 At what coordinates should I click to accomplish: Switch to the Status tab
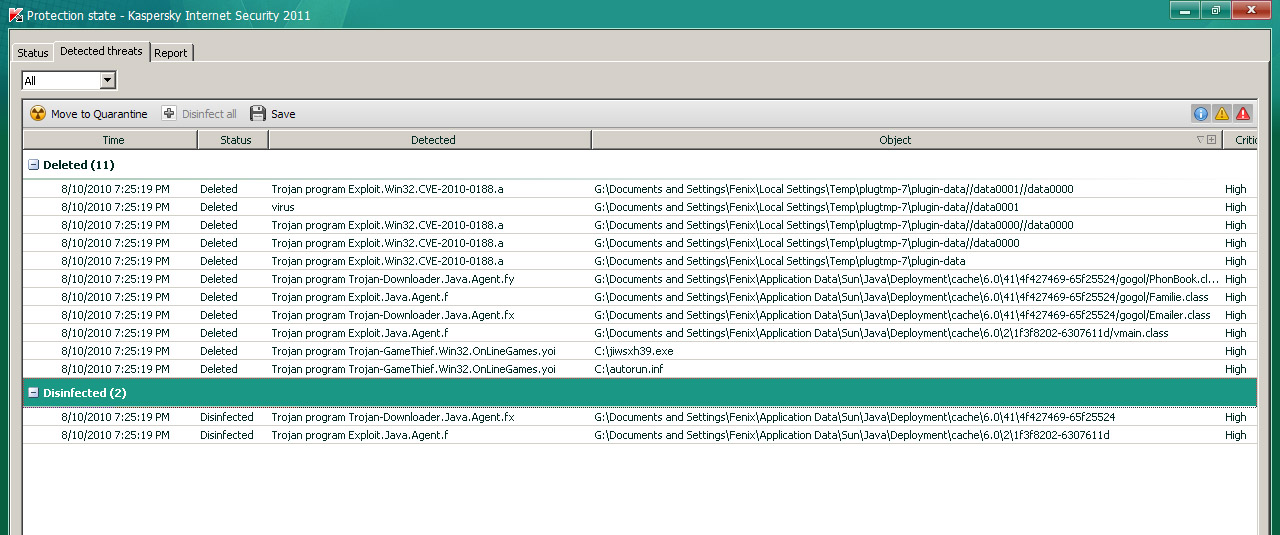[x=33, y=53]
